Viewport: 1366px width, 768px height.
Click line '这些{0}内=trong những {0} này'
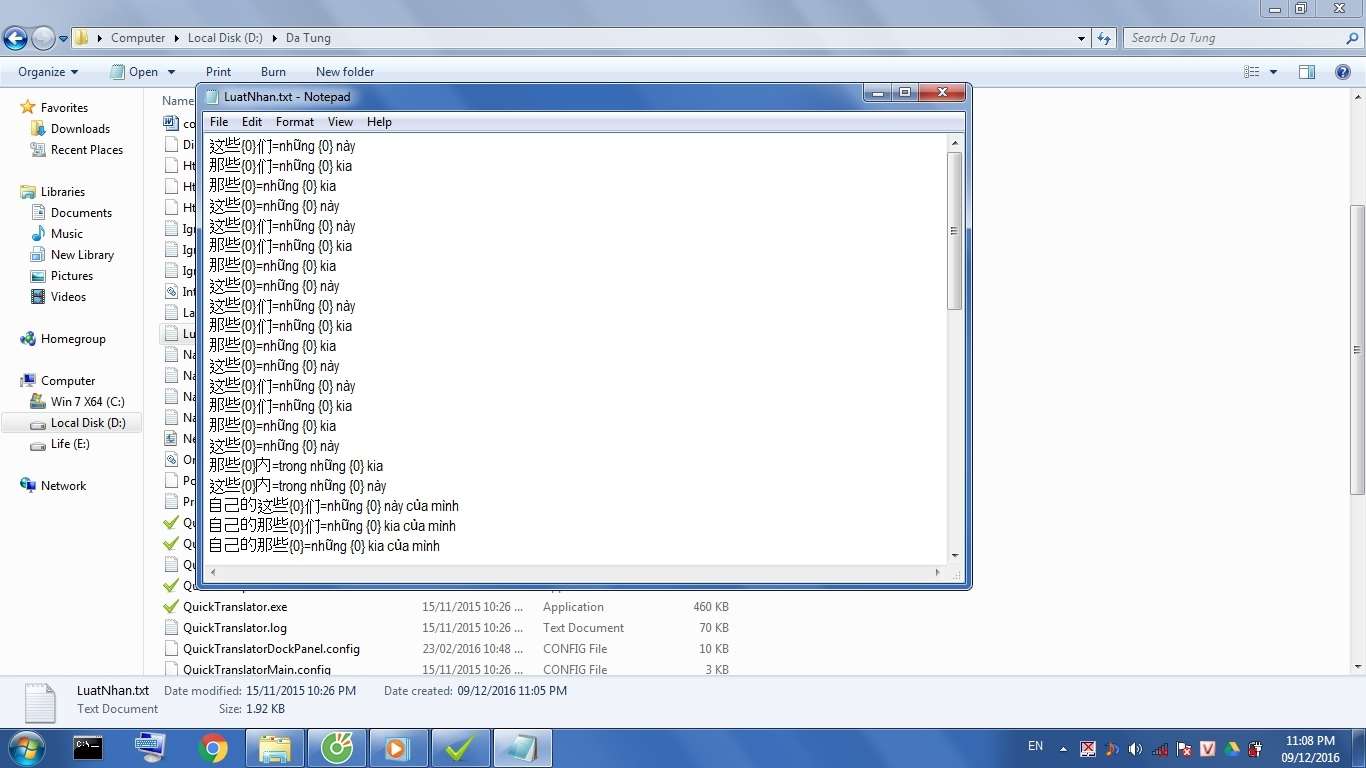[297, 486]
